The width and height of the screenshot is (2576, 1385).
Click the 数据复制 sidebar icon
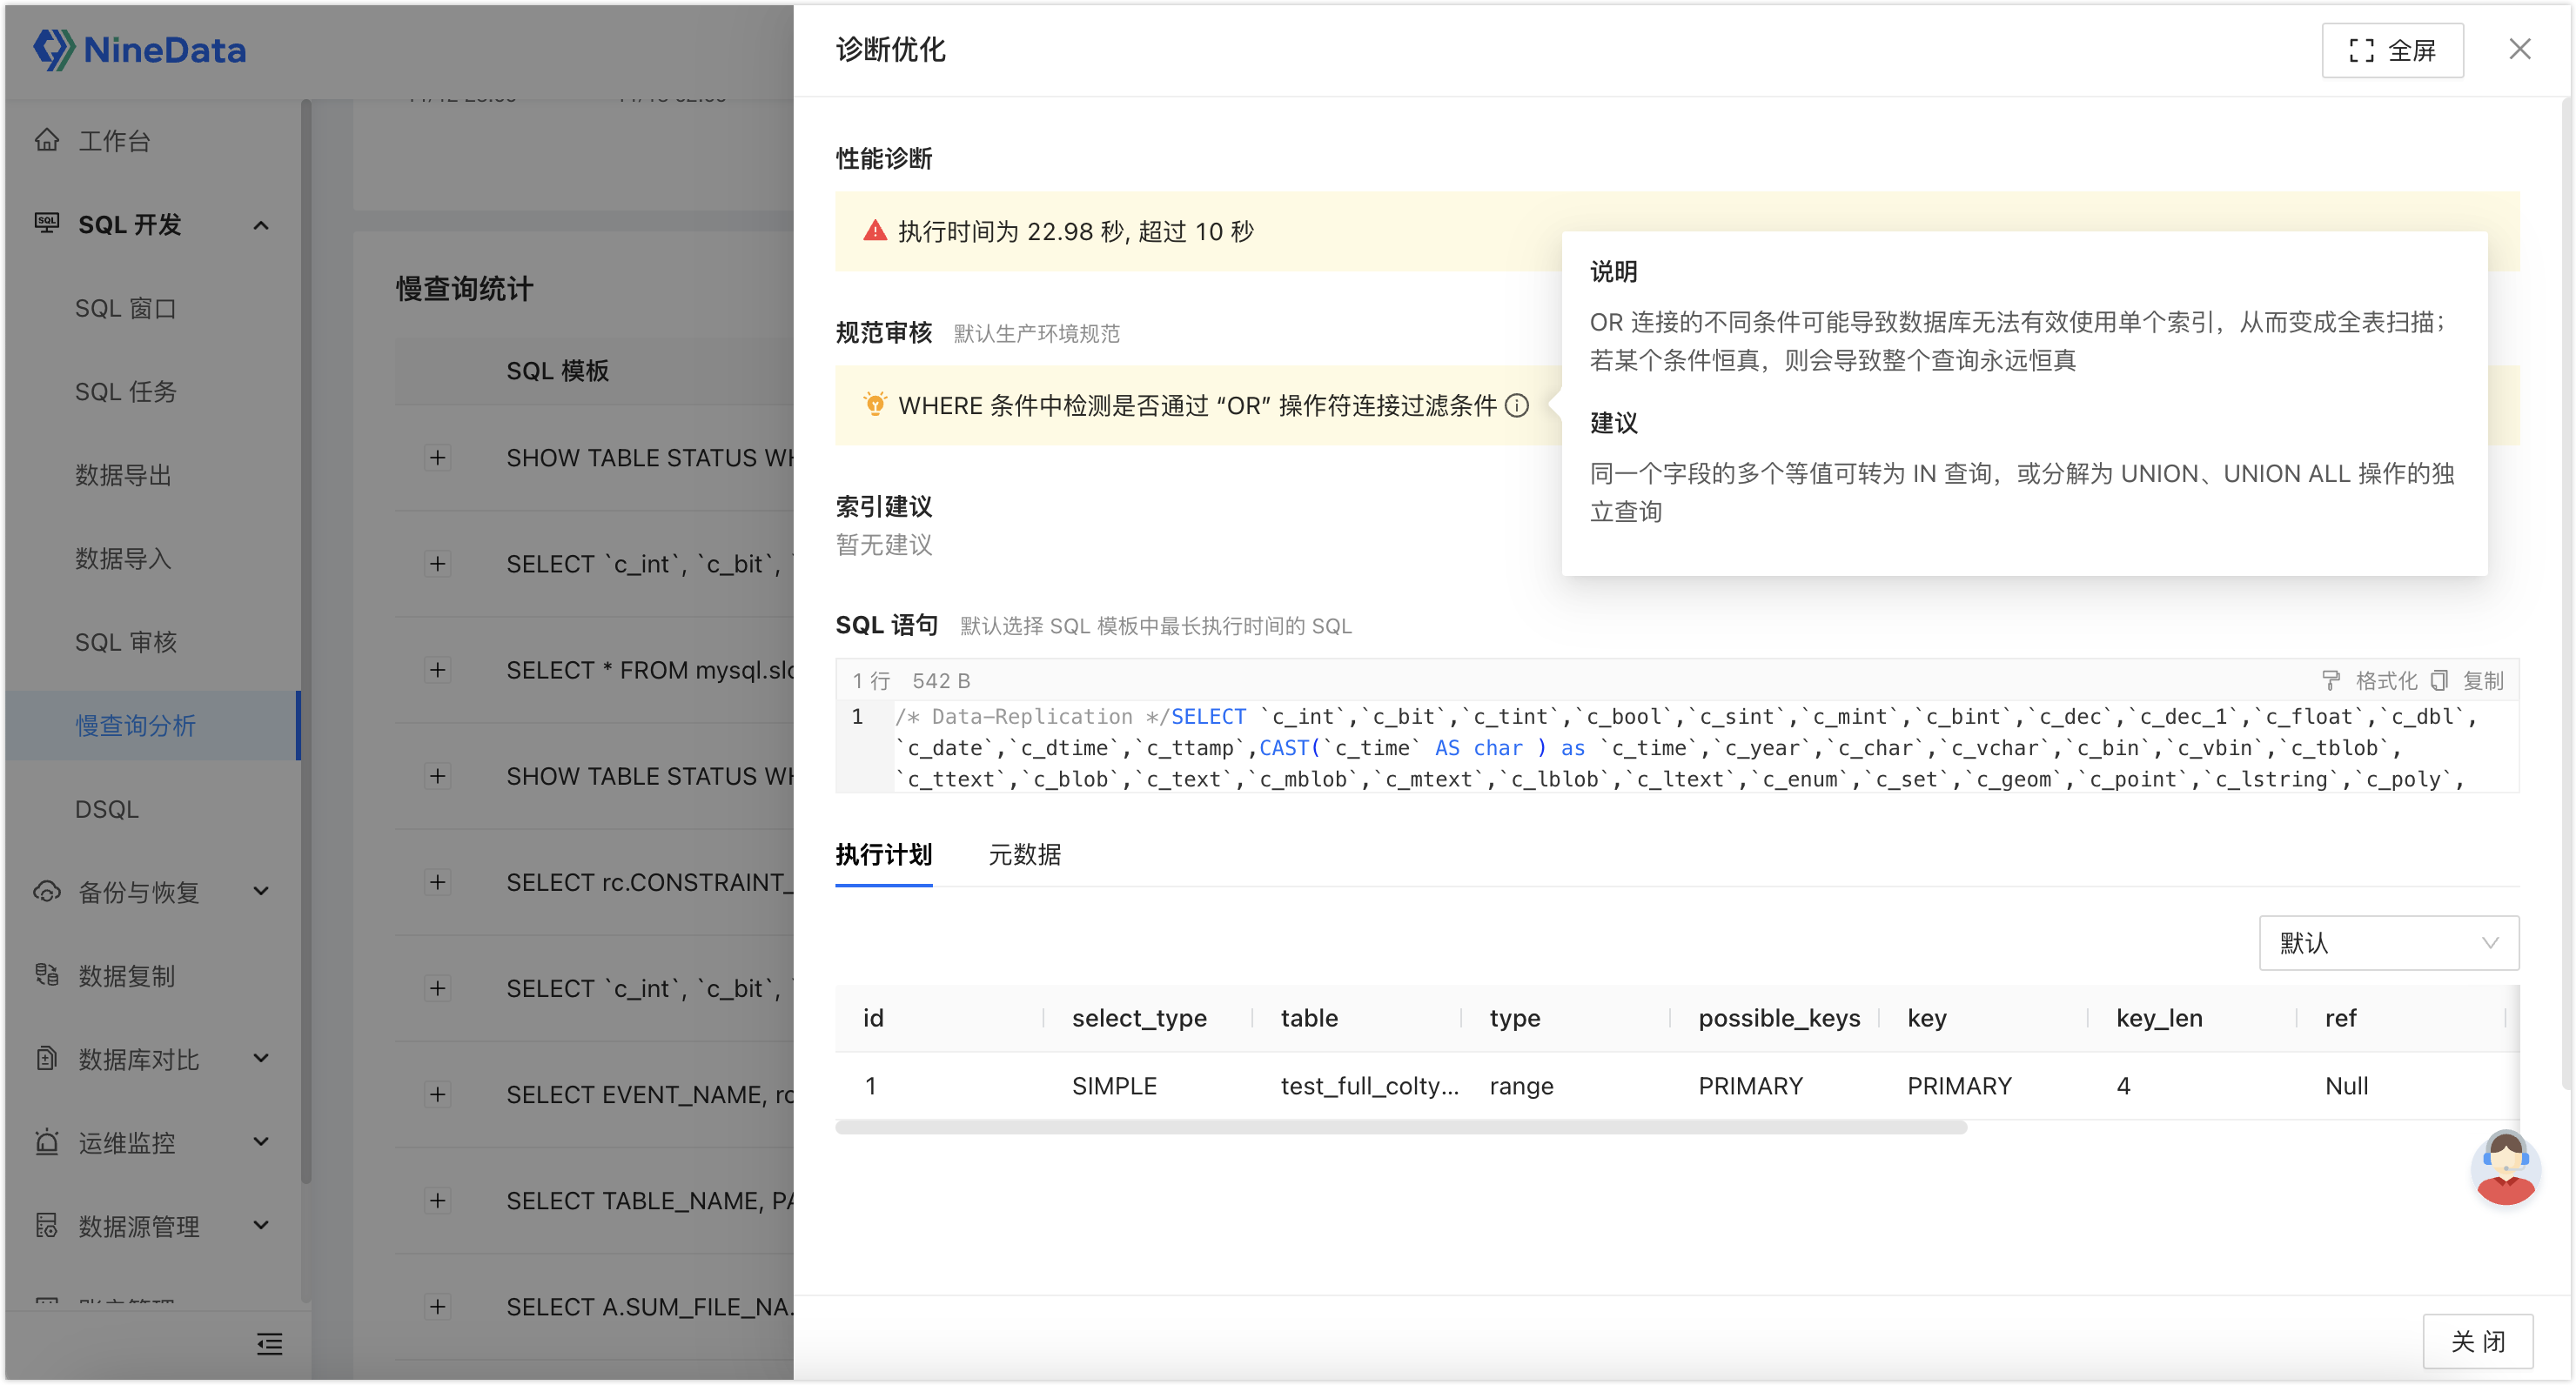(x=47, y=975)
